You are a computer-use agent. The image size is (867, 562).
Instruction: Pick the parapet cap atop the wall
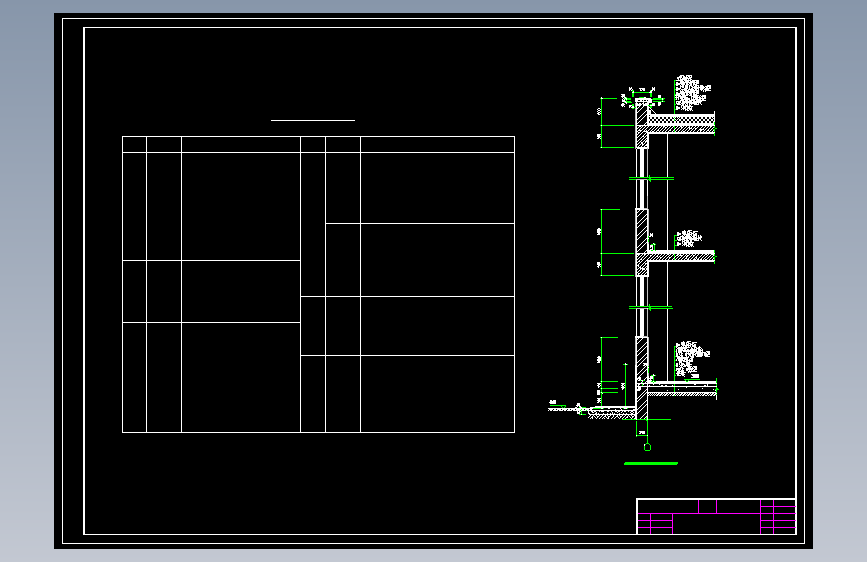pyautogui.click(x=643, y=100)
